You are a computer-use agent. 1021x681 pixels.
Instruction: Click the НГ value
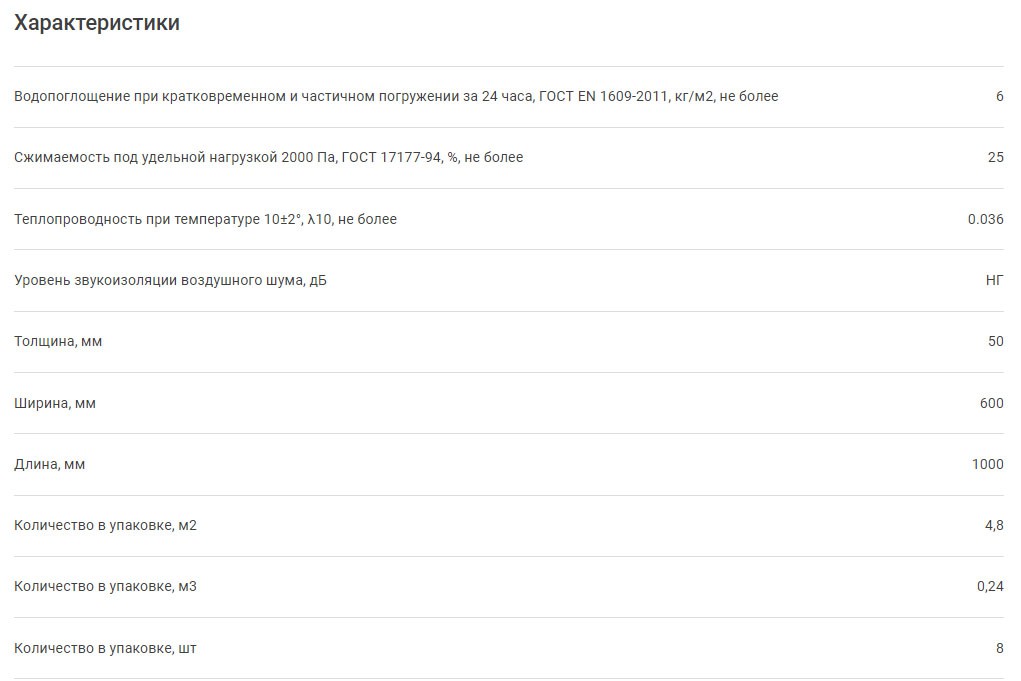(x=994, y=280)
